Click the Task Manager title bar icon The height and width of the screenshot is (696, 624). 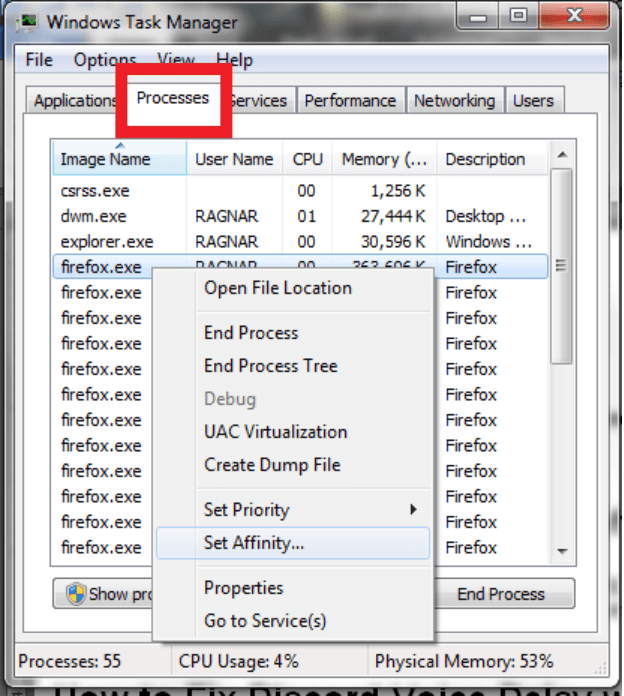27,22
